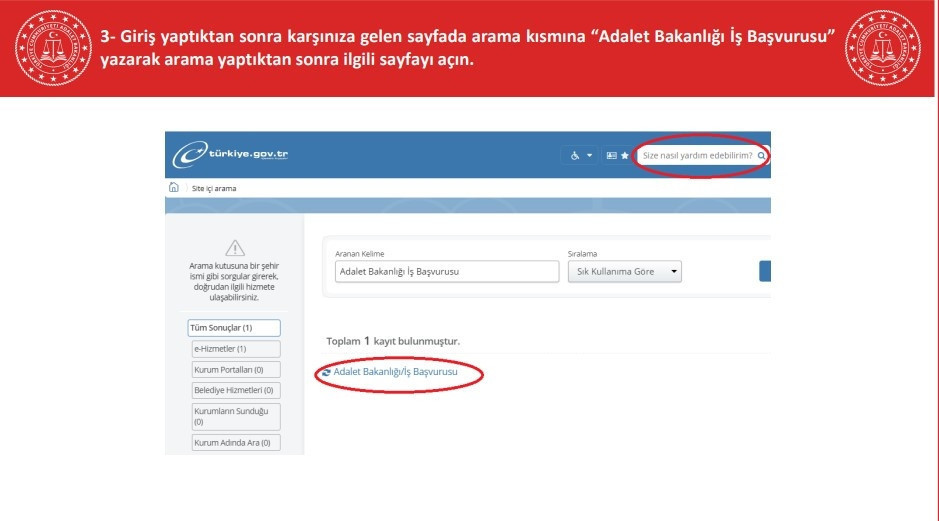Screen dimensions: 939x521
Task: Go to the home breadcrumb icon
Action: click(x=174, y=187)
